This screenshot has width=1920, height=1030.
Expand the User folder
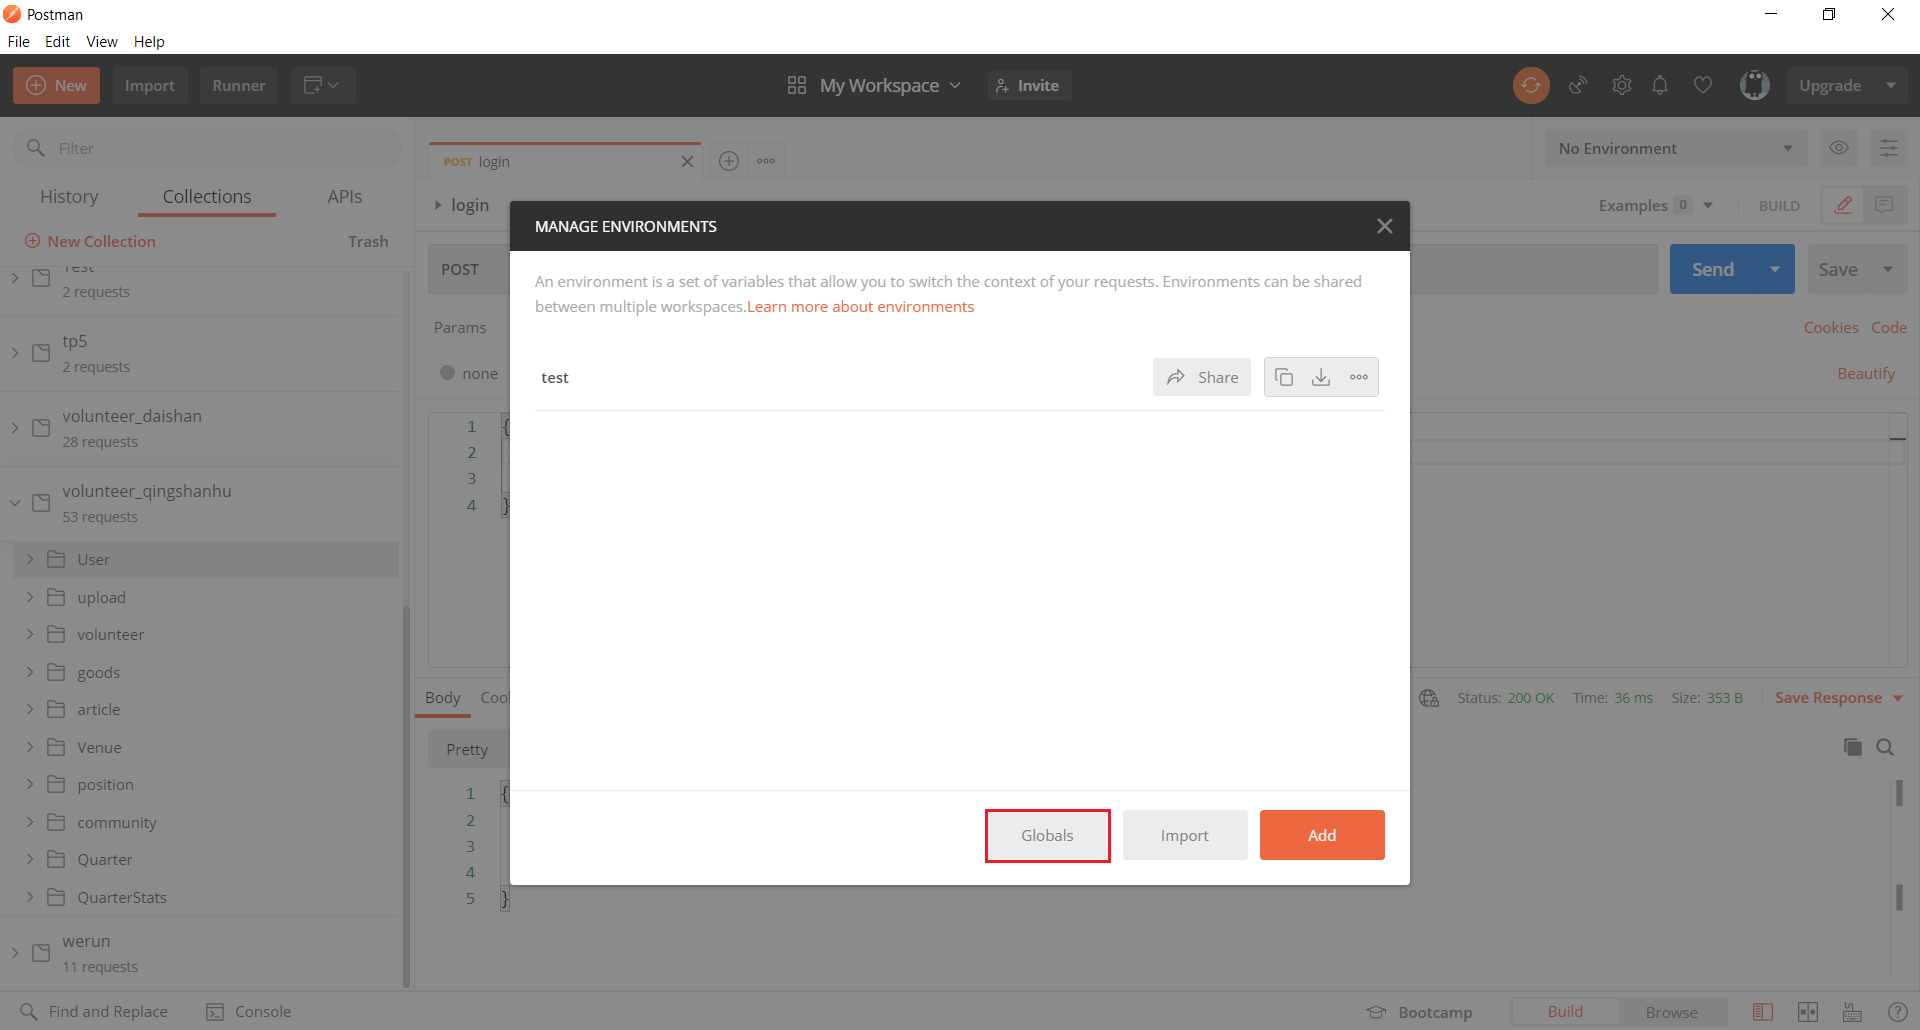(30, 559)
